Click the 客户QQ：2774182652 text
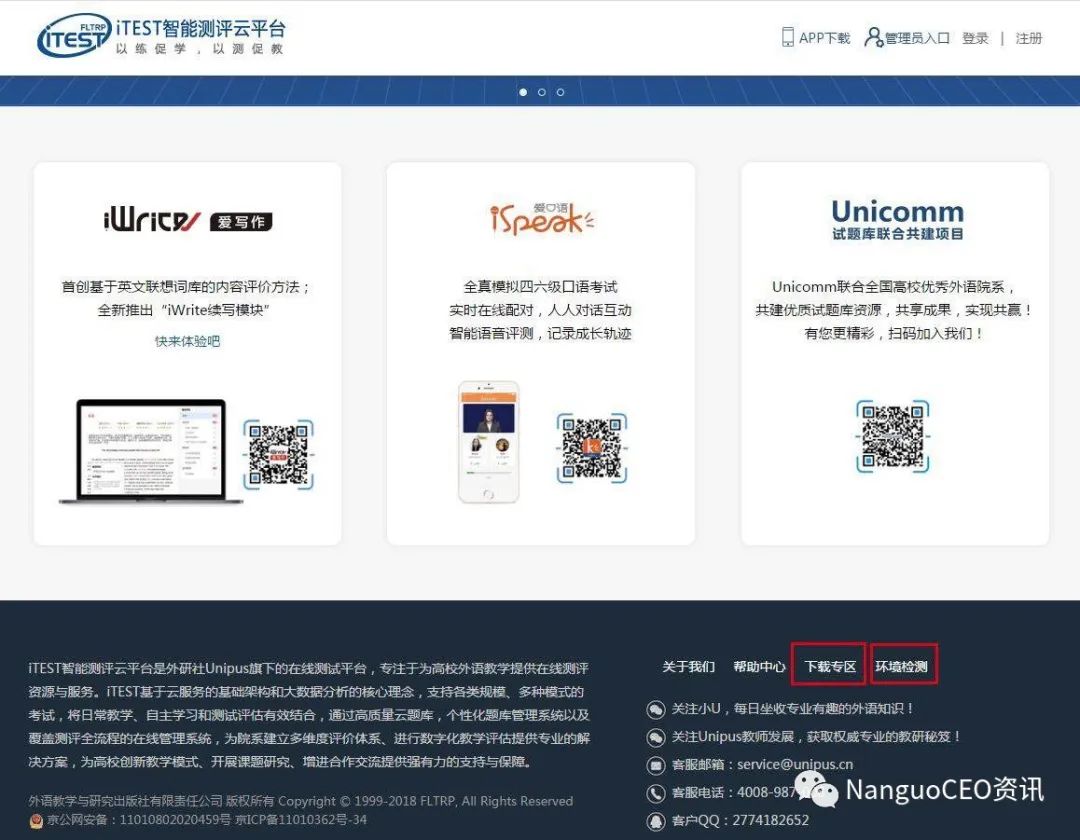Viewport: 1080px width, 840px height. [x=740, y=820]
